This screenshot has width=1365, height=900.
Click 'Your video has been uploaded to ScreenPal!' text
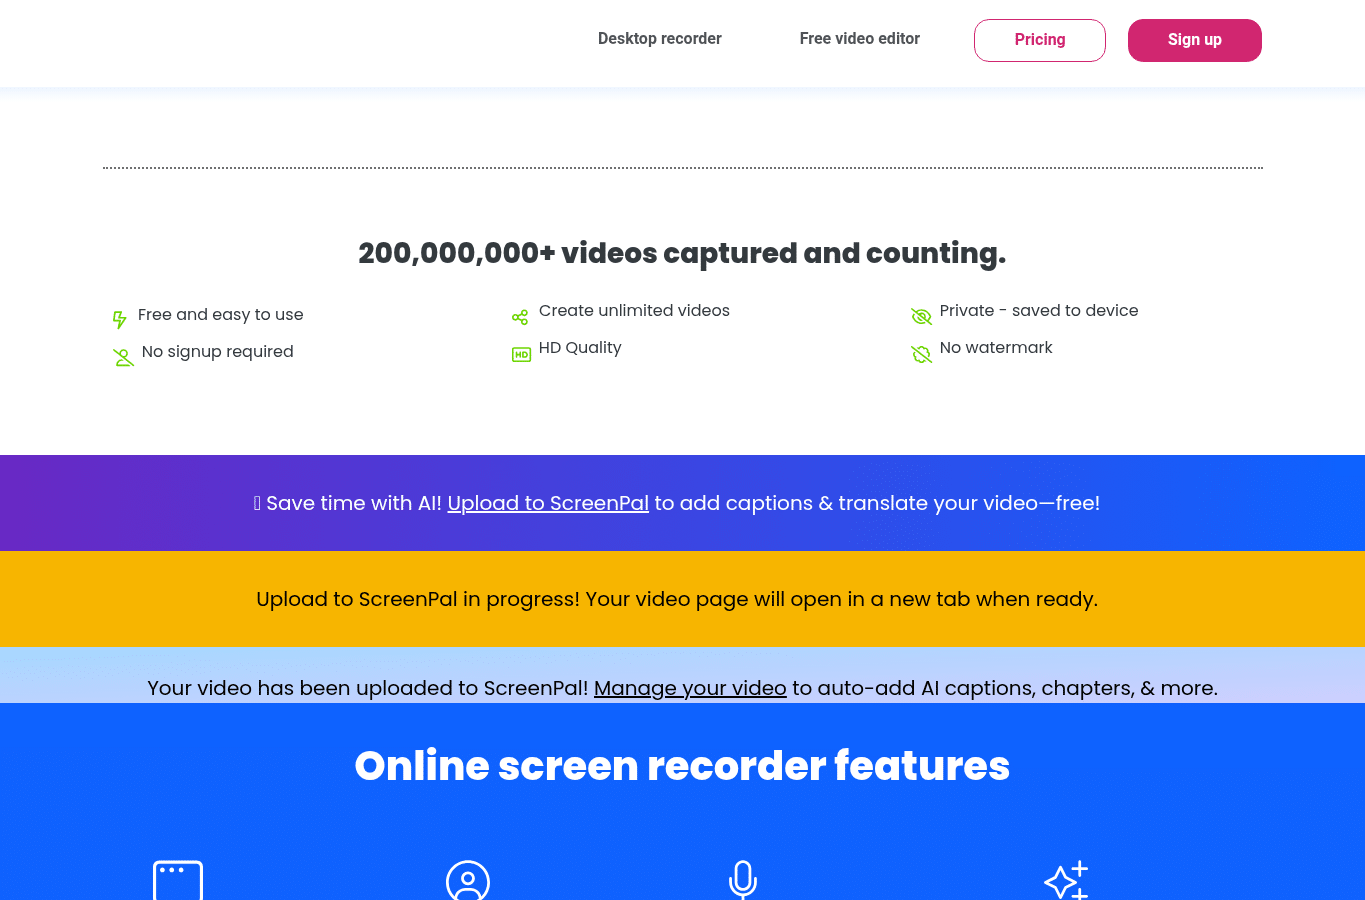pos(368,688)
